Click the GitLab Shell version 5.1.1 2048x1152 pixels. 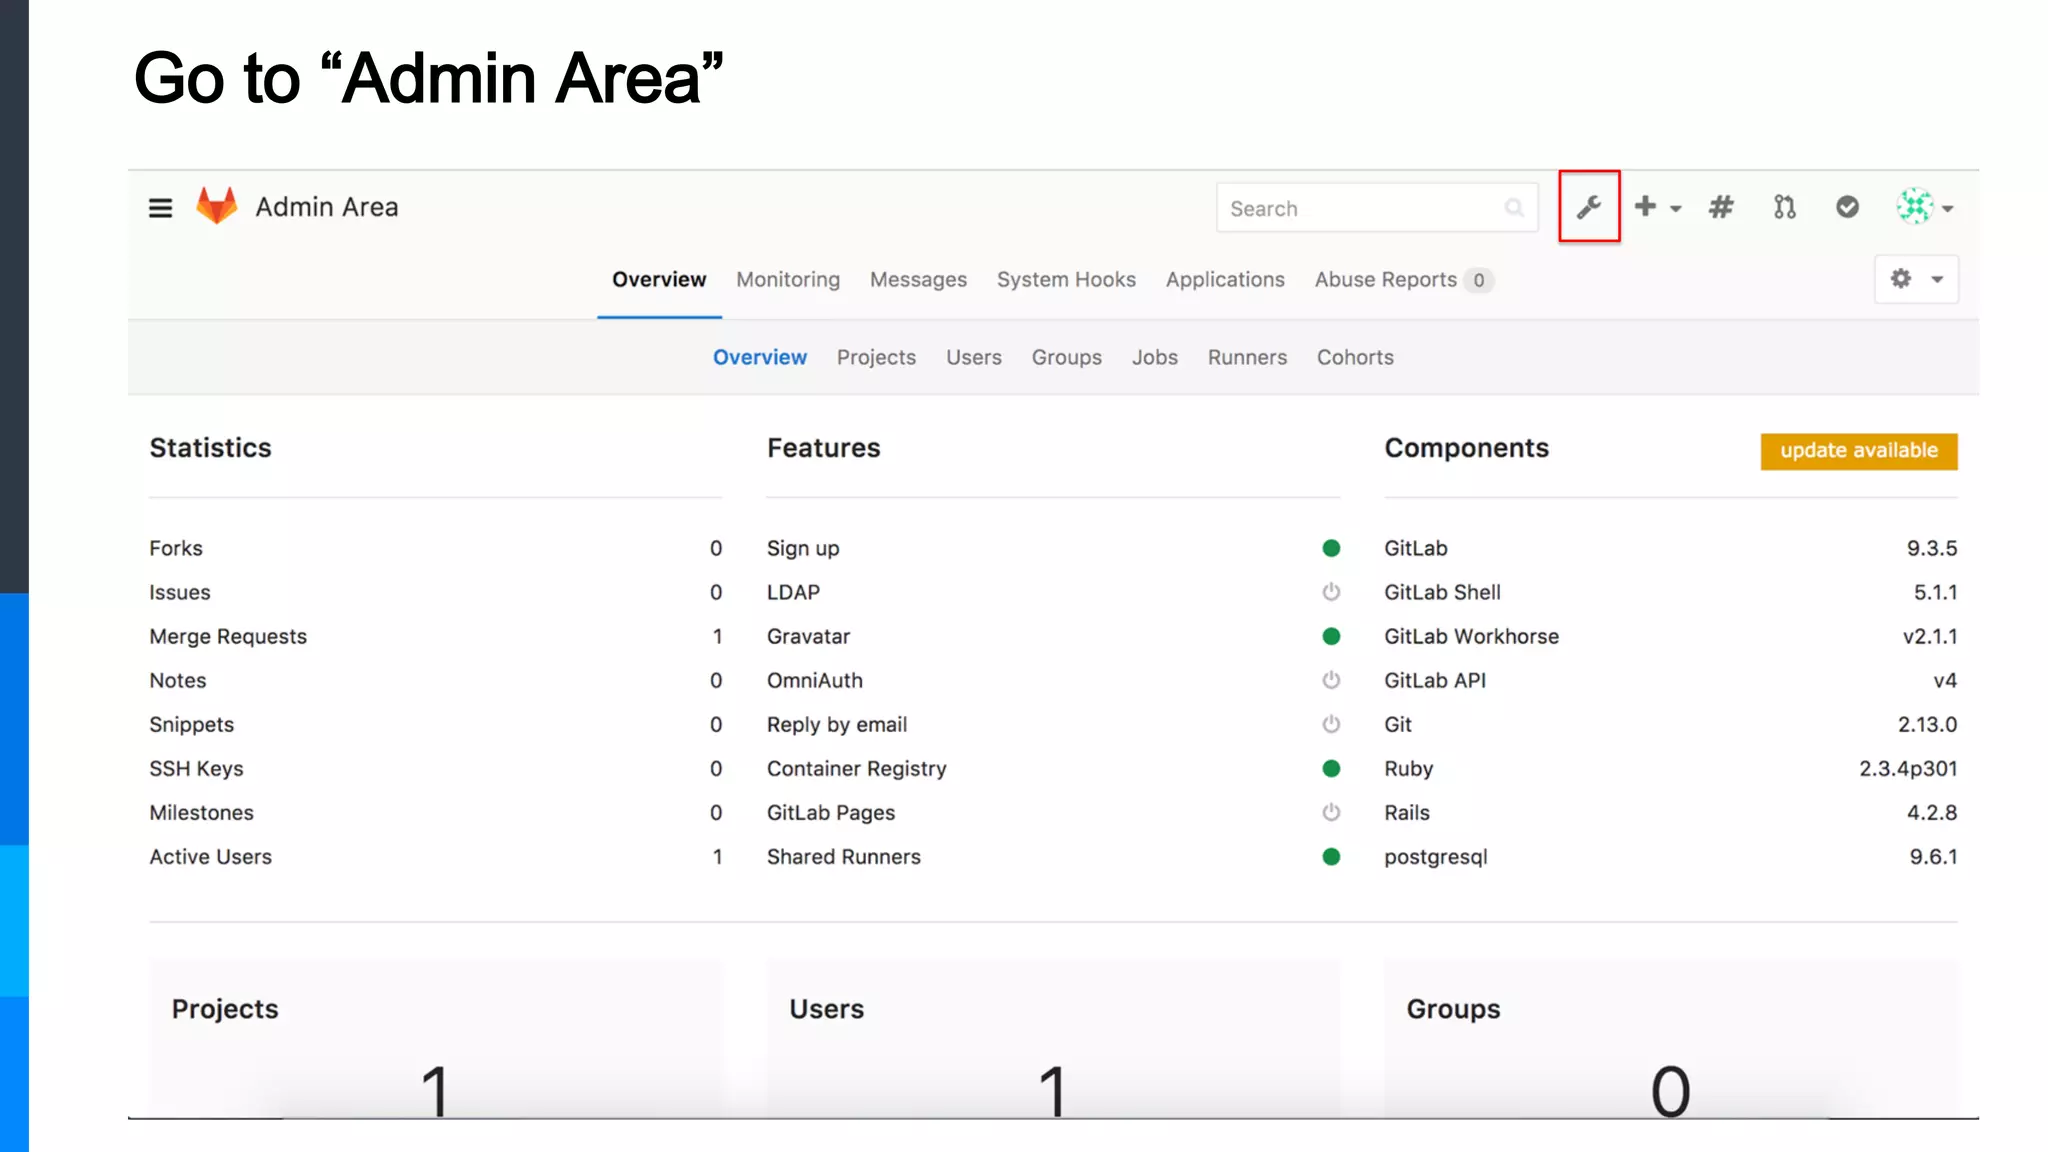point(1935,592)
